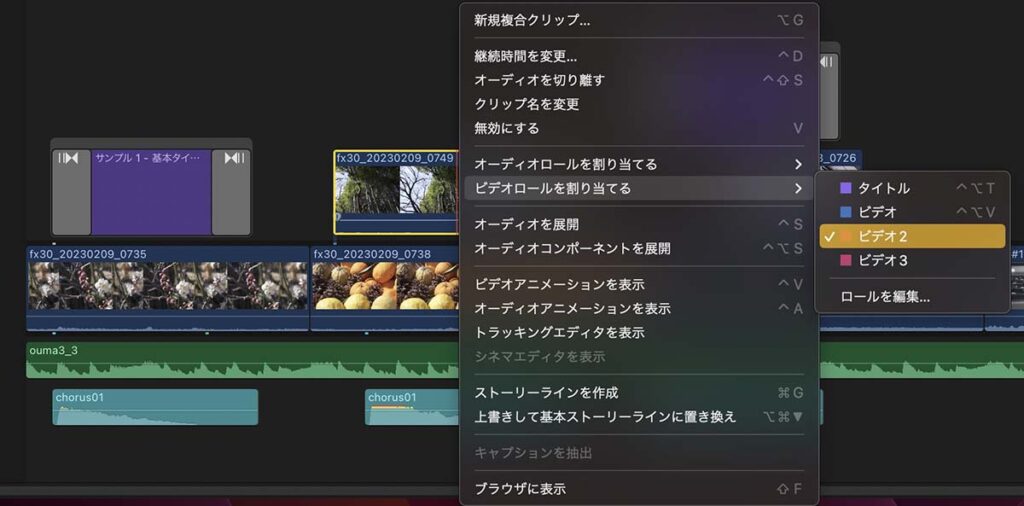This screenshot has height=506, width=1024.
Task: Click ストーリーラインを作成 menu item
Action: point(546,392)
